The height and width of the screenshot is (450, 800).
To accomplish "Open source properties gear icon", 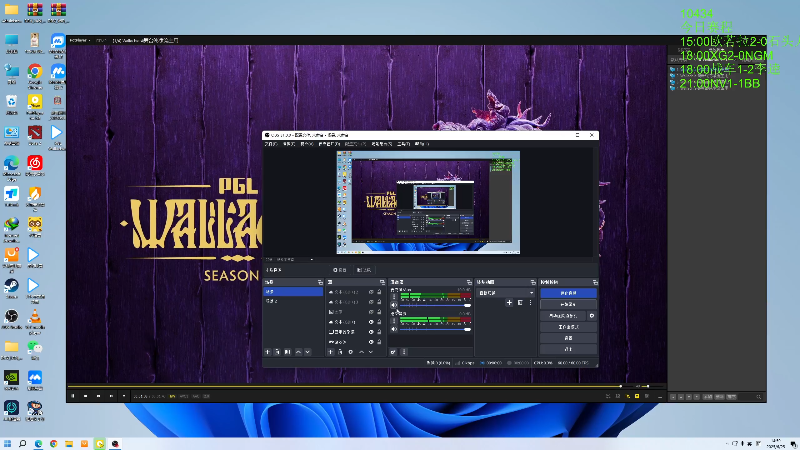I will [351, 352].
